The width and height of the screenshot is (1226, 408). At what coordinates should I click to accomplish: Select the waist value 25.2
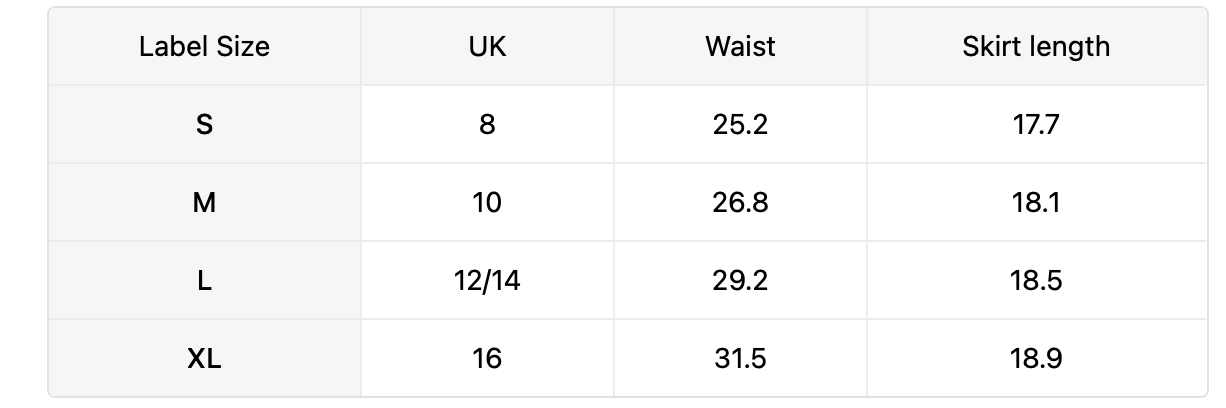740,124
